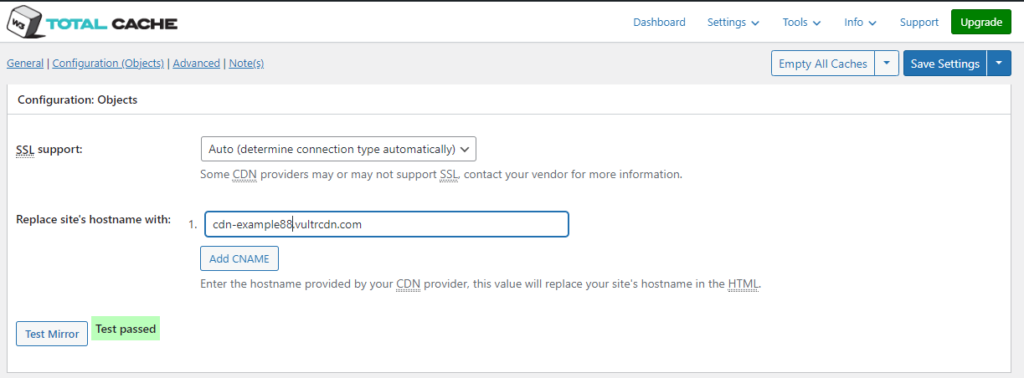
Task: Jump to the General section link
Action: [25, 63]
